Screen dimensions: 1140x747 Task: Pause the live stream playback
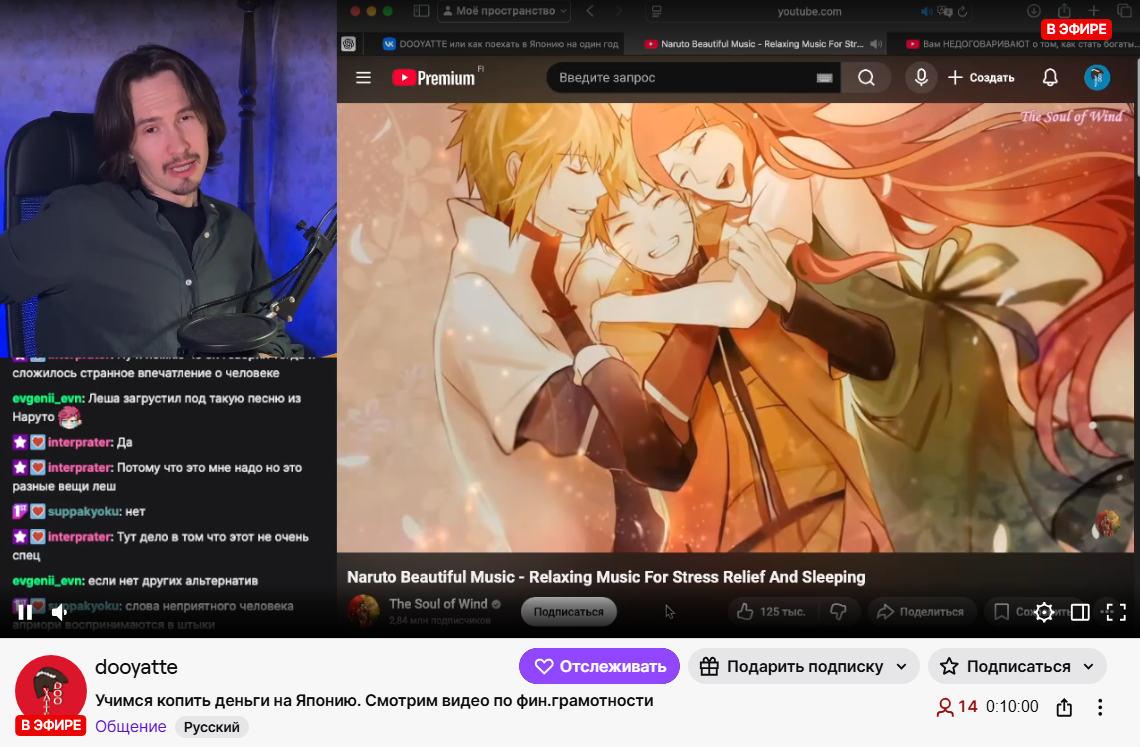pos(24,612)
